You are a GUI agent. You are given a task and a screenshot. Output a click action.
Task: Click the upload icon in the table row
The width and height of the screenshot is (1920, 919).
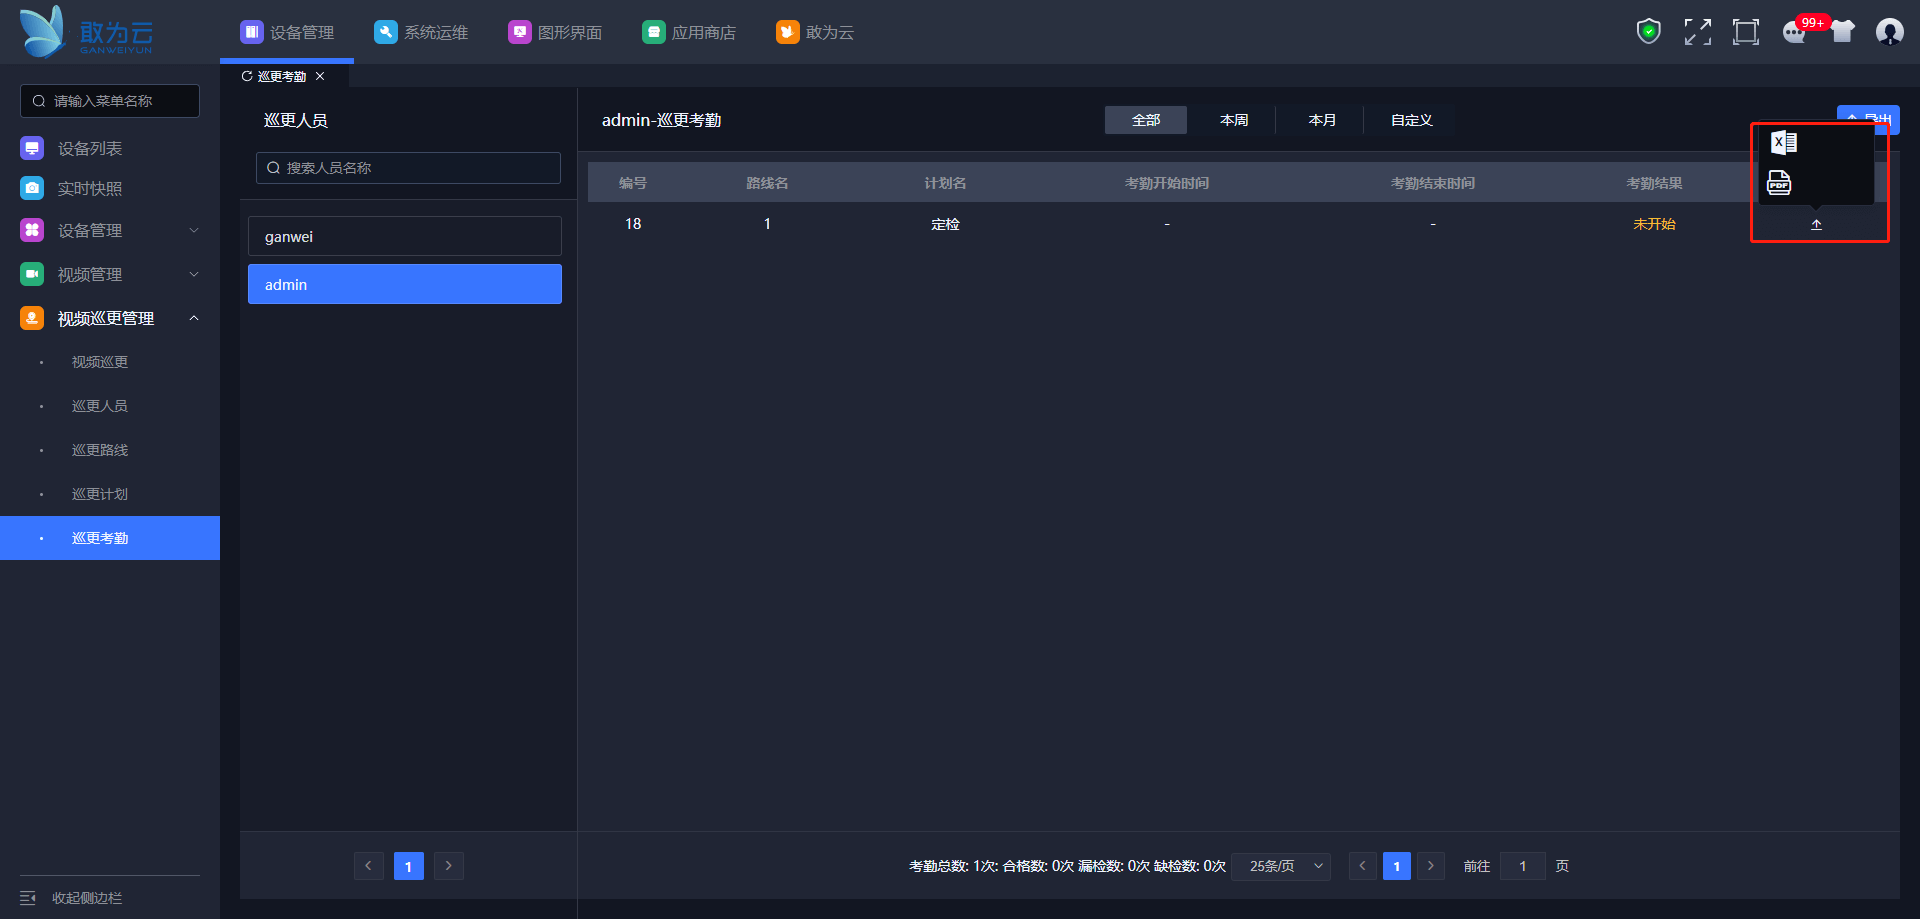[x=1816, y=224]
